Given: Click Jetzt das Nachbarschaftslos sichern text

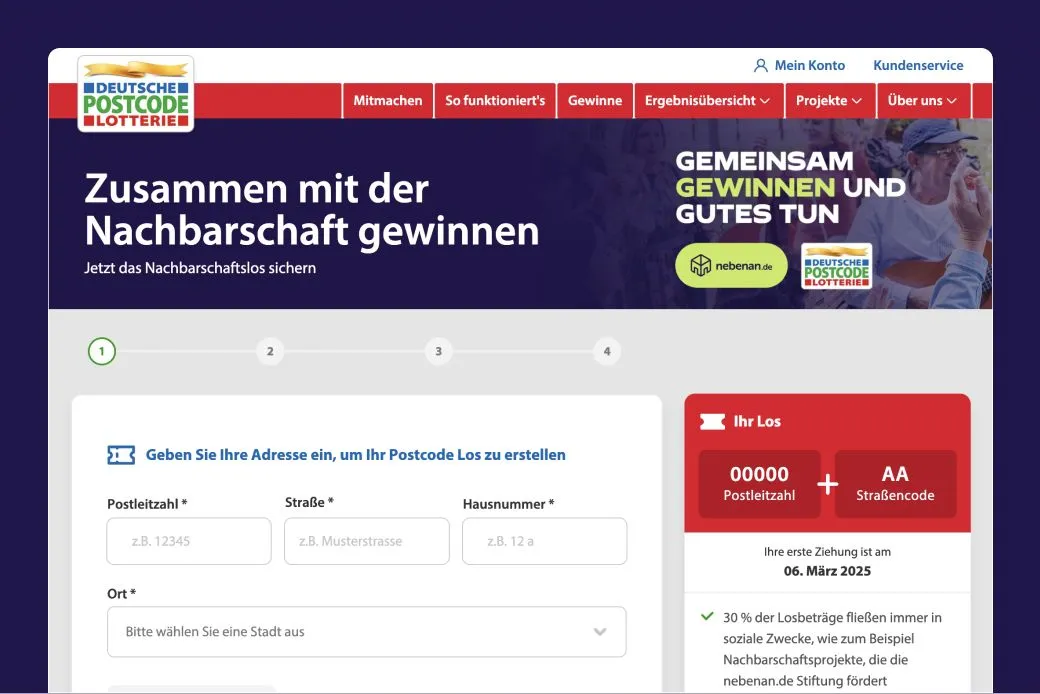Looking at the screenshot, I should pos(200,268).
